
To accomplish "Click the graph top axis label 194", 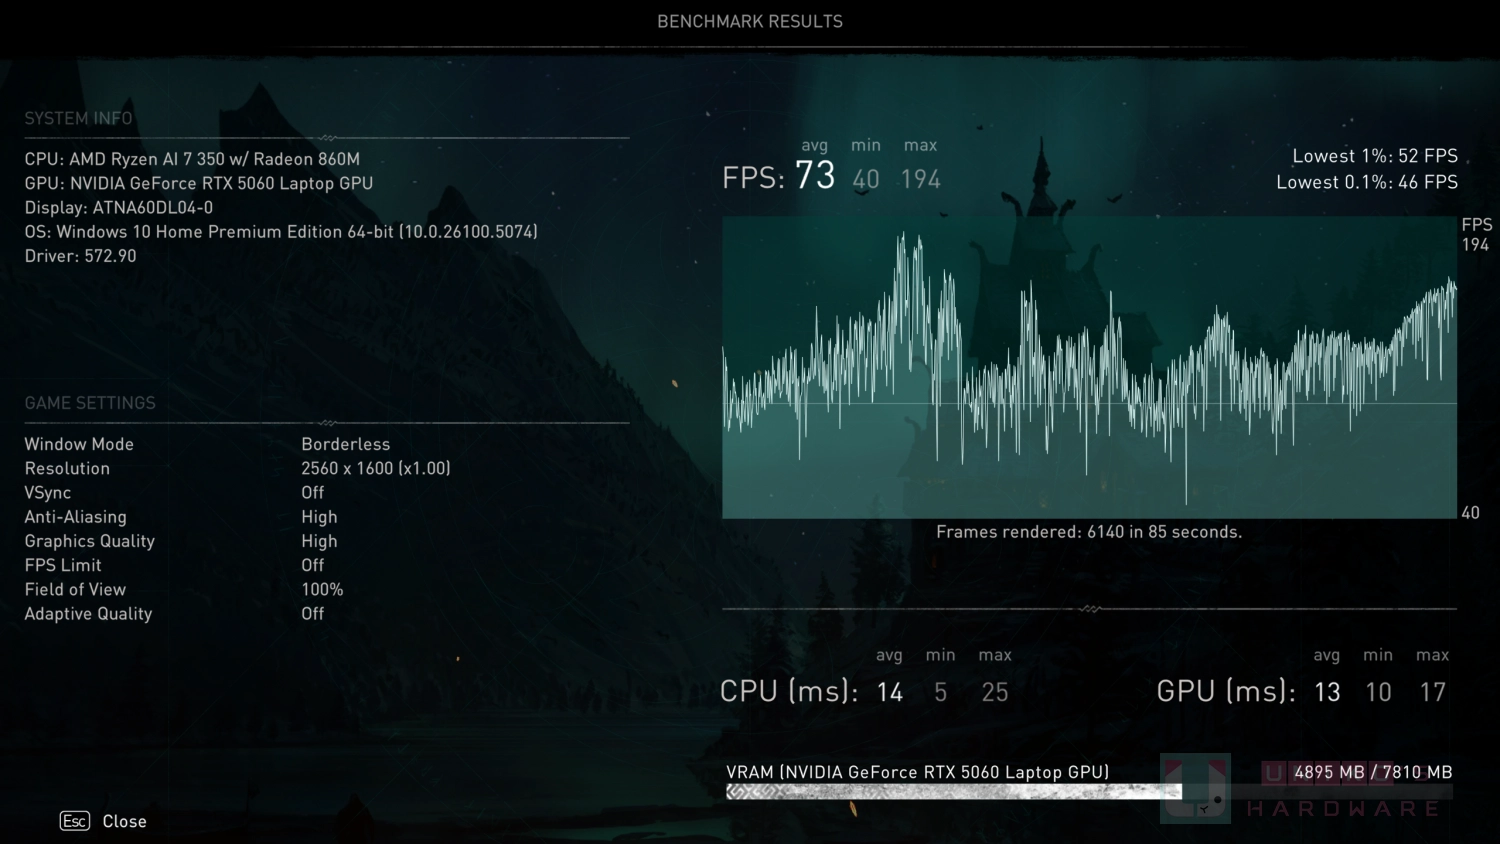I will coord(1476,244).
